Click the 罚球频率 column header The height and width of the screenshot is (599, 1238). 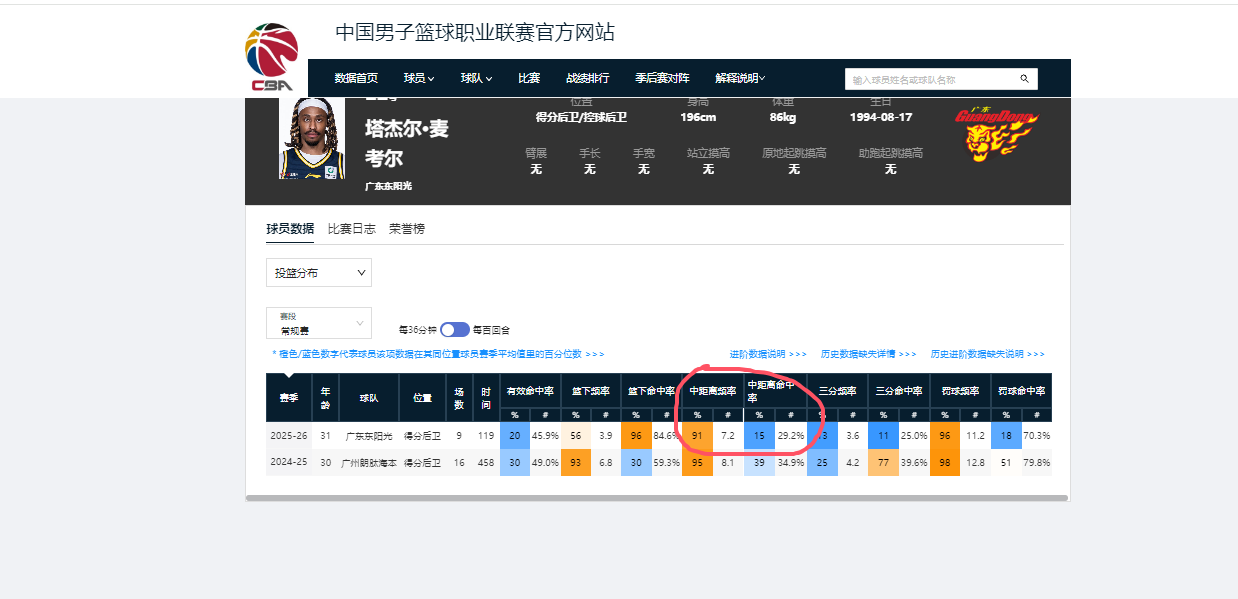click(960, 391)
